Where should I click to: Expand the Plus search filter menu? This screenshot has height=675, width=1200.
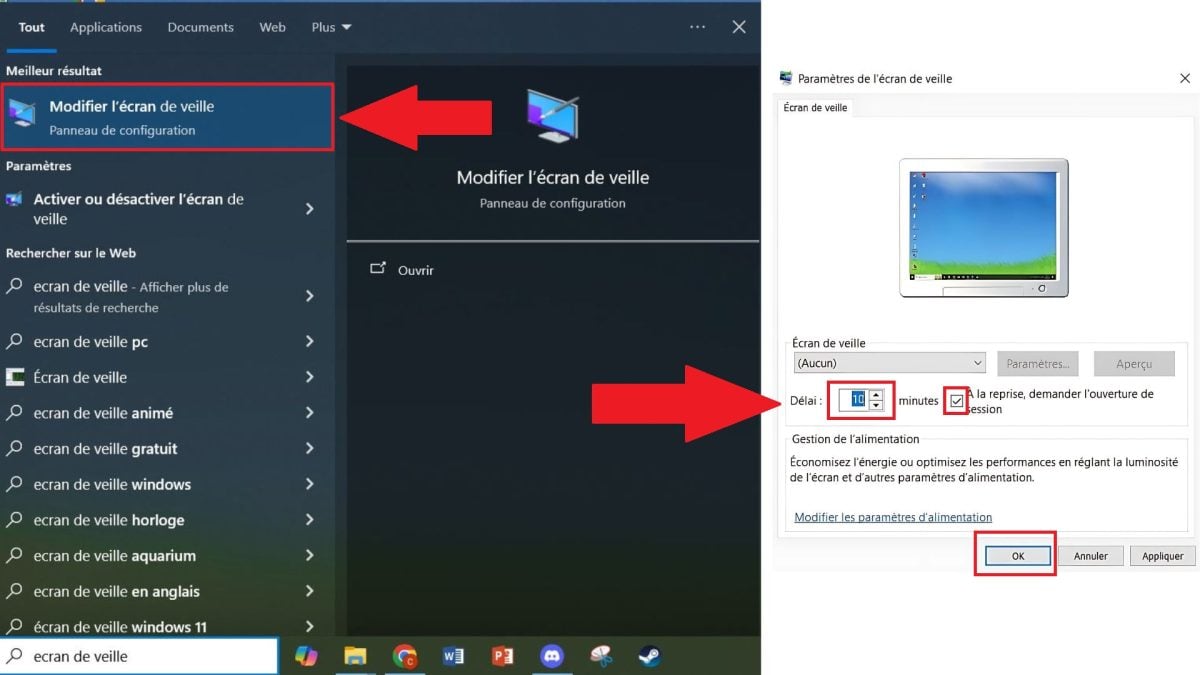tap(331, 27)
